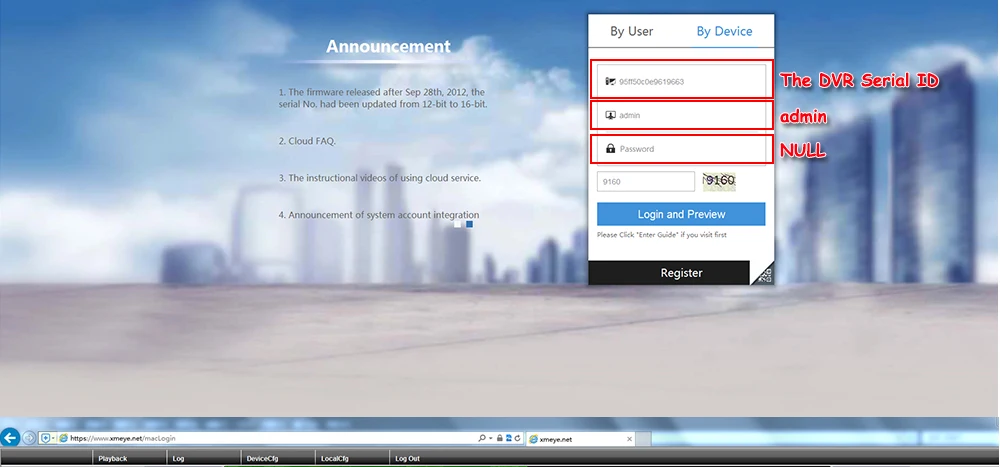This screenshot has height=467, width=1000.
Task: Click the device icon in serial field
Action: point(610,82)
